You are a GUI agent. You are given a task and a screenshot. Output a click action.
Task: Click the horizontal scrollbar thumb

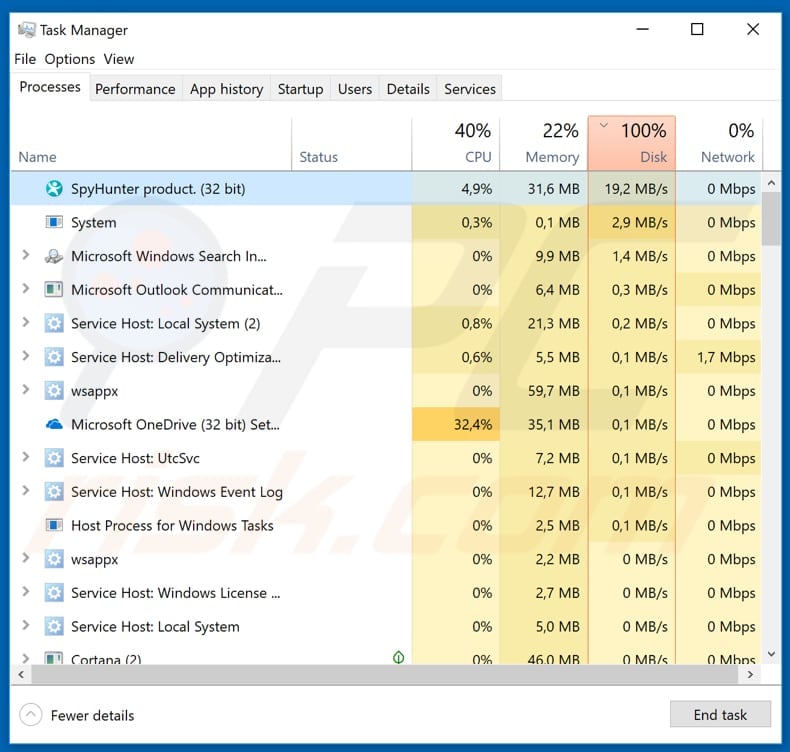(x=384, y=674)
